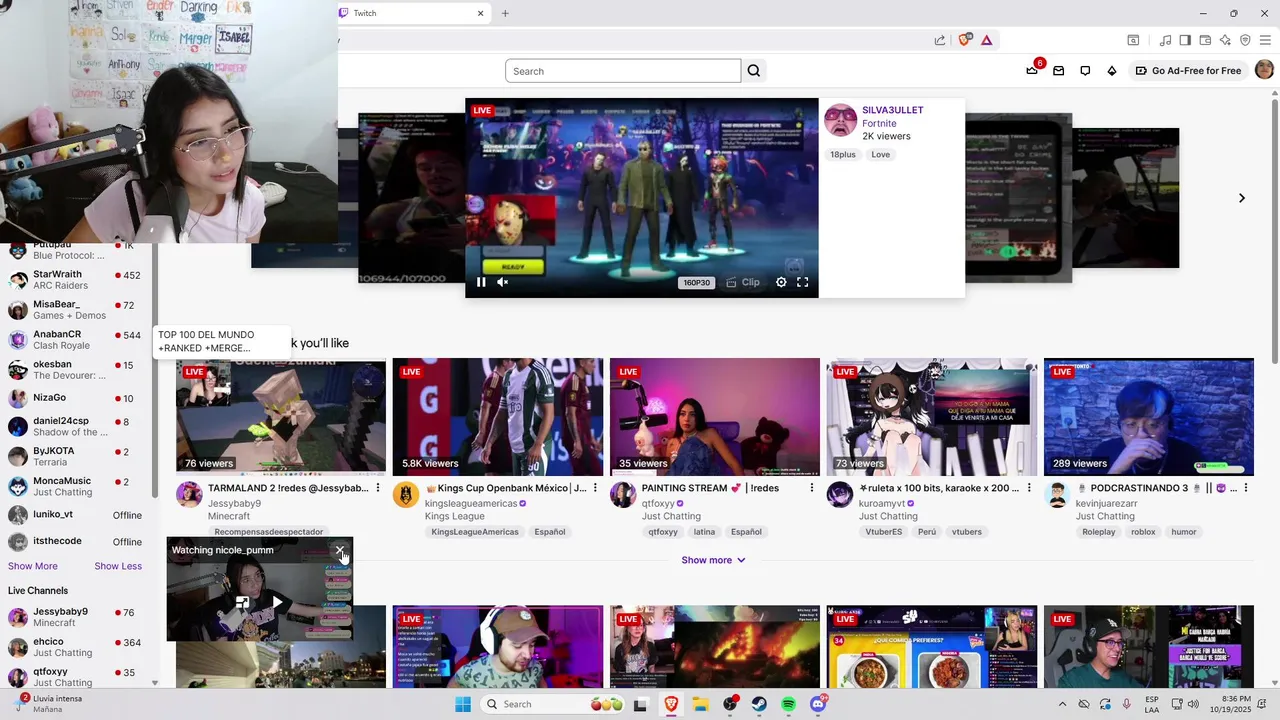Switch to the Twitch browser tab
The width and height of the screenshot is (1280, 720).
[x=412, y=13]
